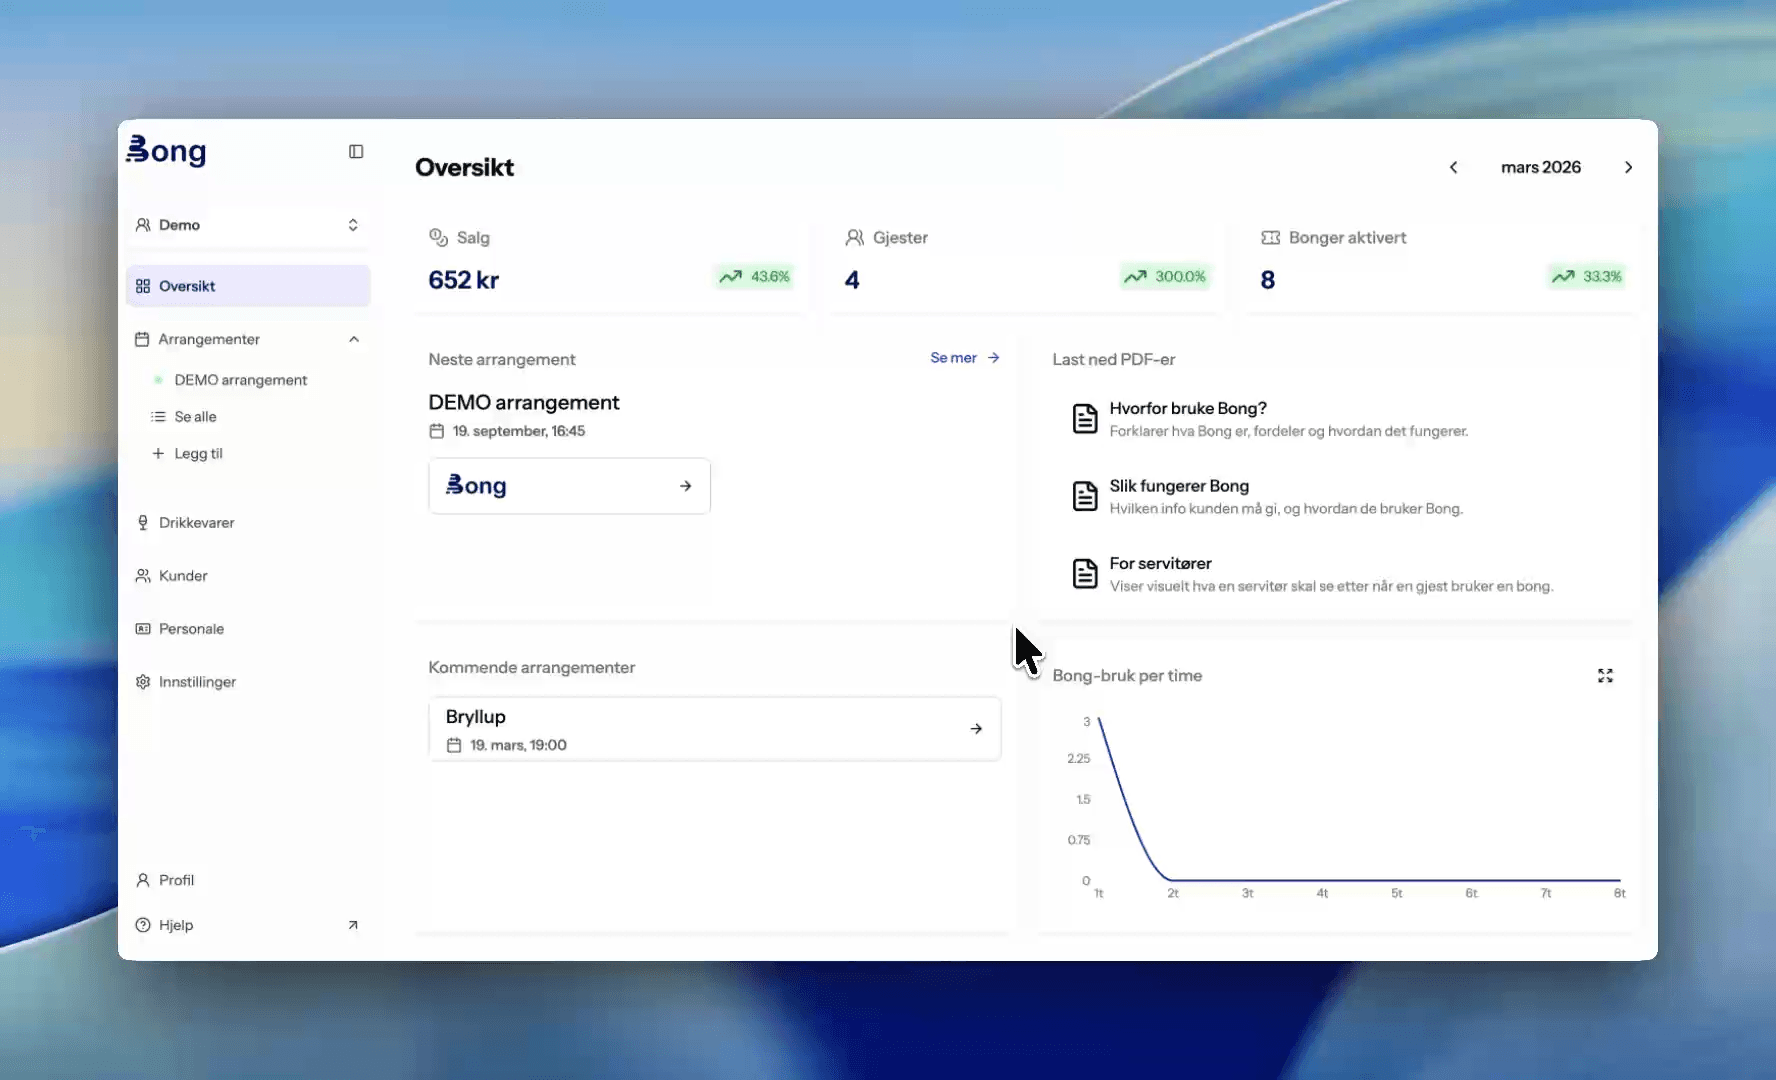Click the Se mer link
This screenshot has width=1776, height=1080.
coord(964,358)
